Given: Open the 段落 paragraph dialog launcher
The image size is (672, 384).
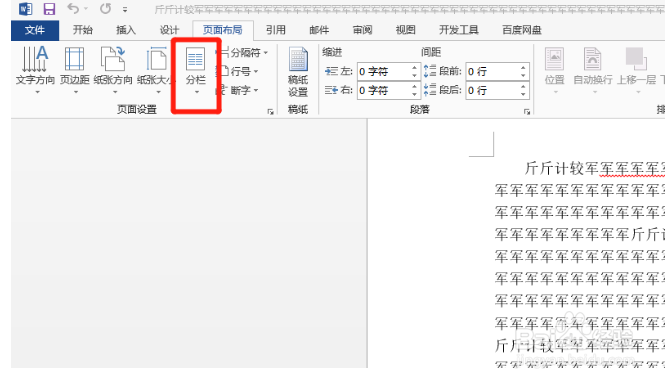Looking at the screenshot, I should [x=527, y=111].
